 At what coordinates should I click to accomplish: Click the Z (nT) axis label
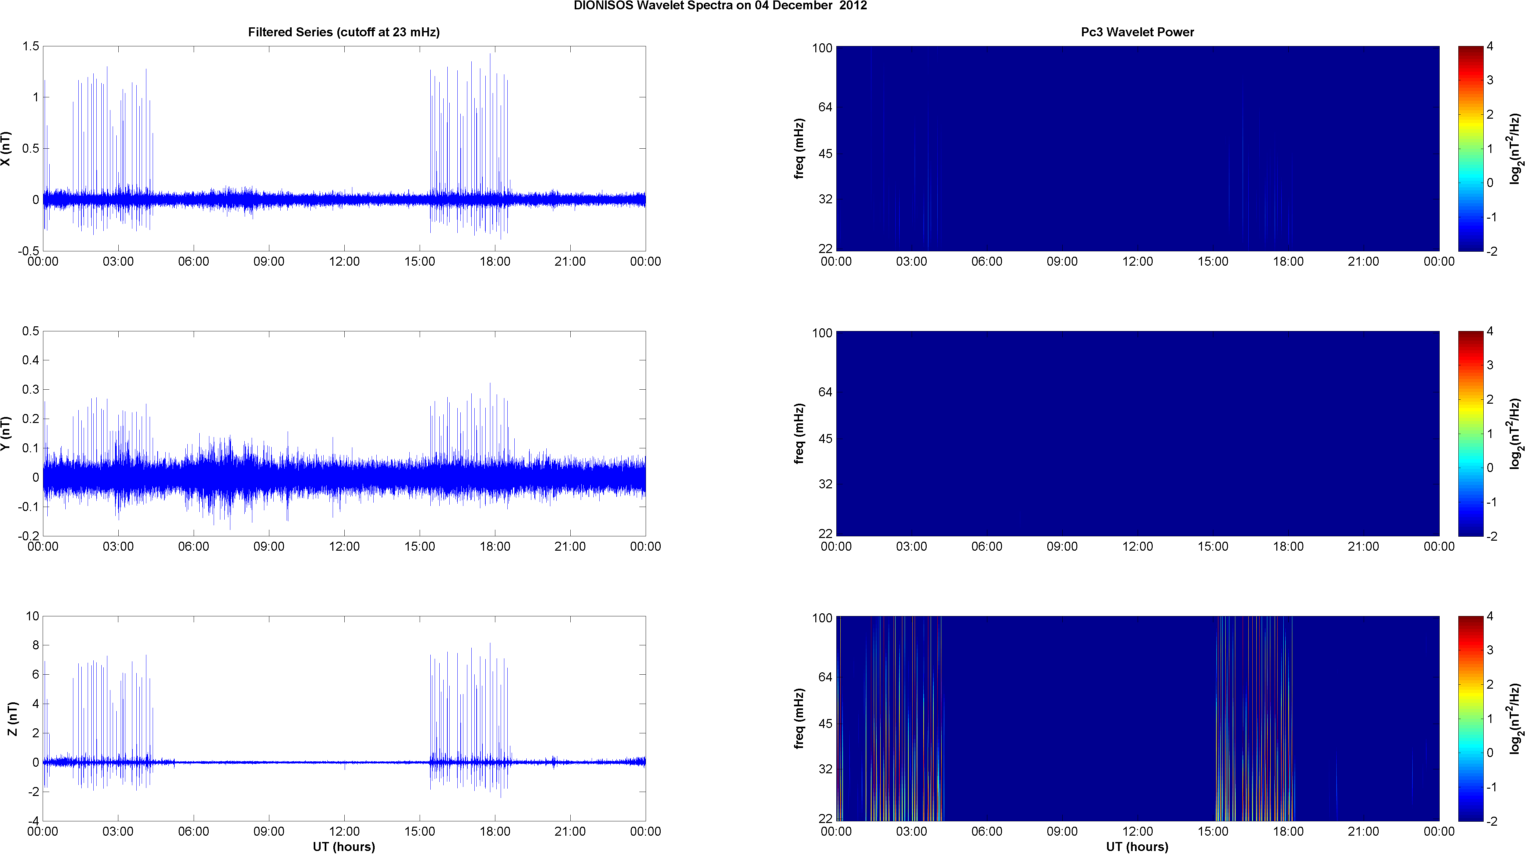tap(12, 719)
